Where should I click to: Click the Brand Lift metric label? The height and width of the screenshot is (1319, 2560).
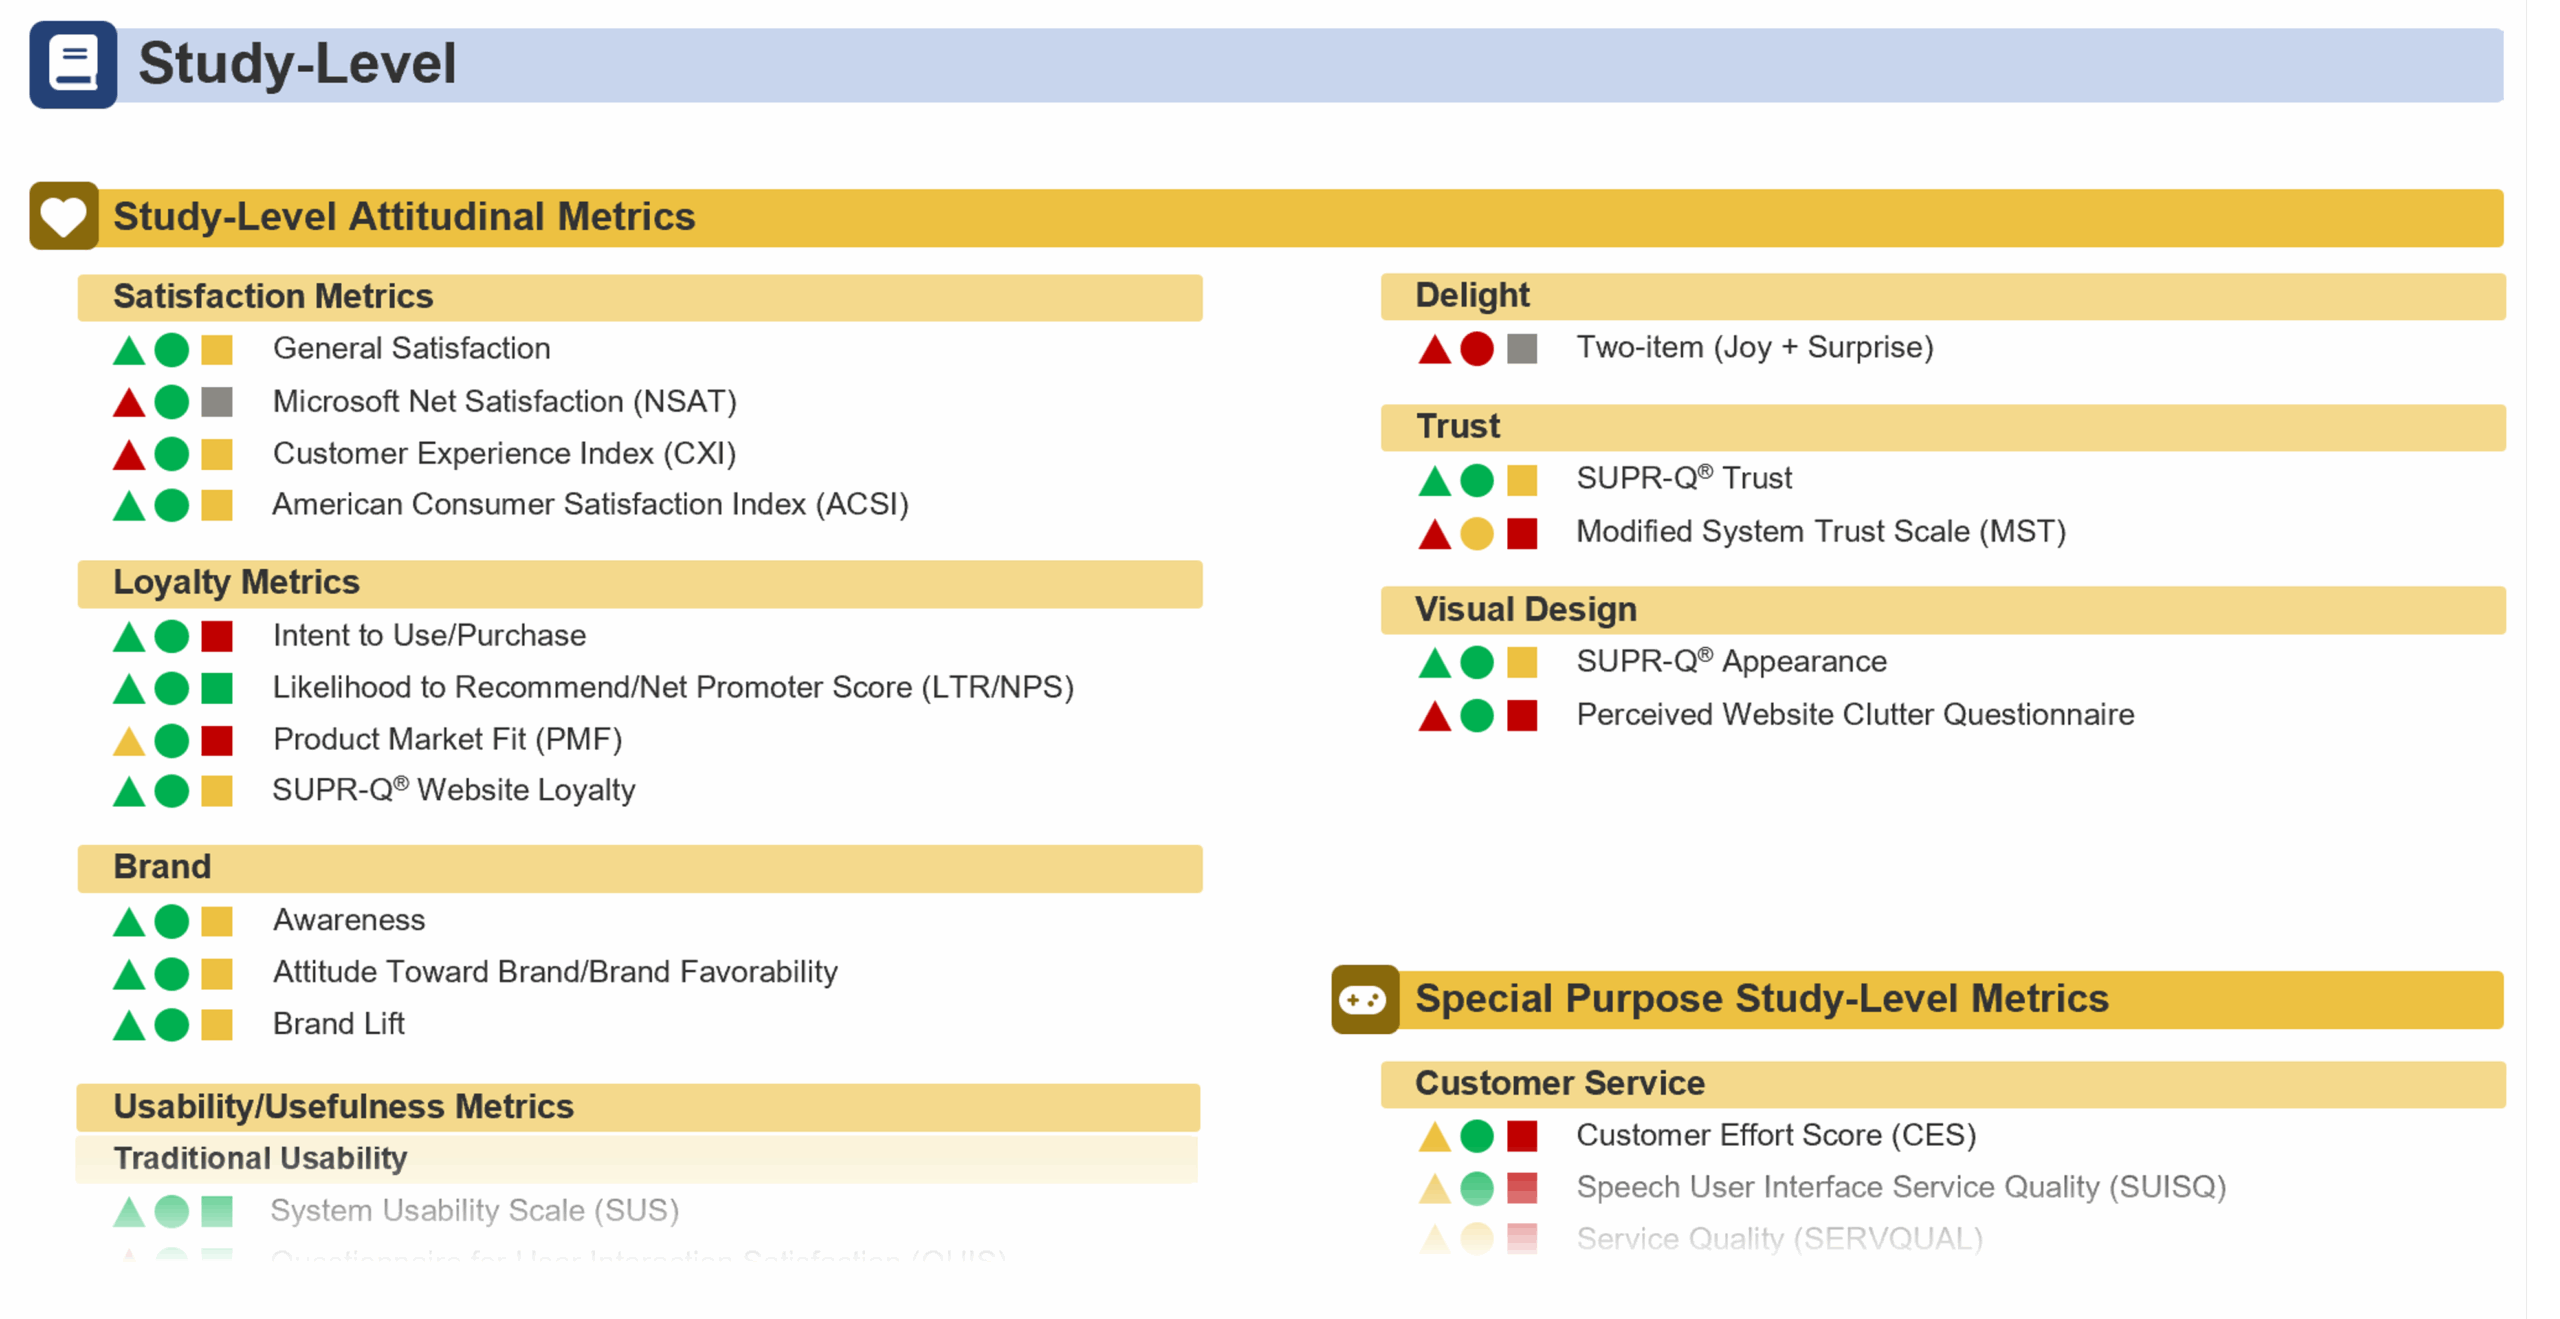338,1024
